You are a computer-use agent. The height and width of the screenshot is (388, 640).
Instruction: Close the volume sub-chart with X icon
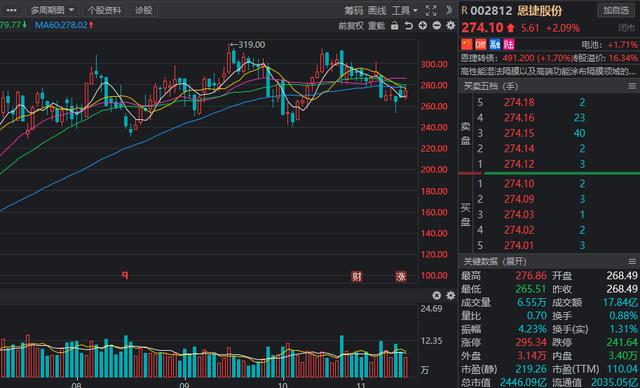click(436, 295)
